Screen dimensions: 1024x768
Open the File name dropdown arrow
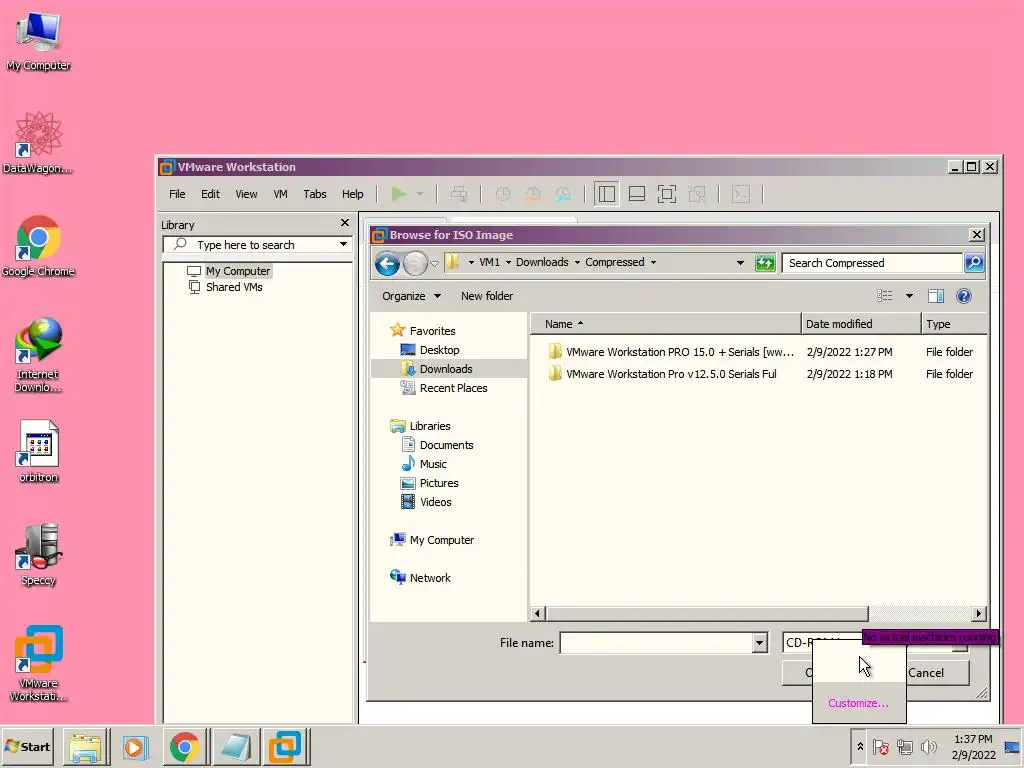coord(759,643)
